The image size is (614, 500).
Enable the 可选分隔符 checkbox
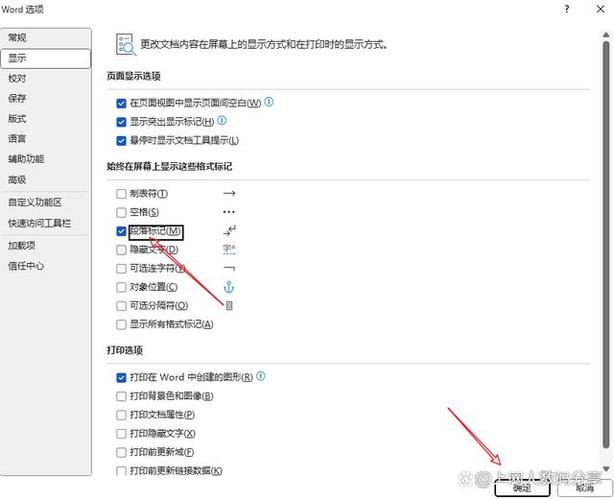click(x=121, y=306)
